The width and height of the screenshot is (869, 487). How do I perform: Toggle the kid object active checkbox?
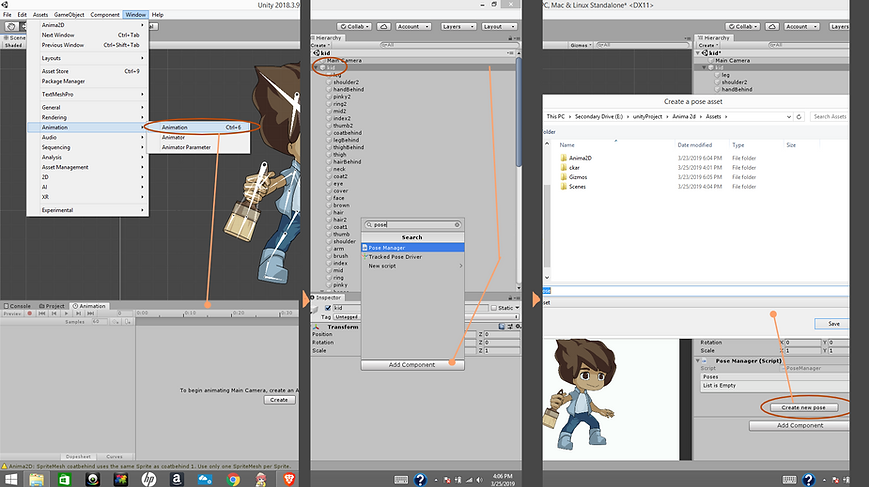(328, 307)
